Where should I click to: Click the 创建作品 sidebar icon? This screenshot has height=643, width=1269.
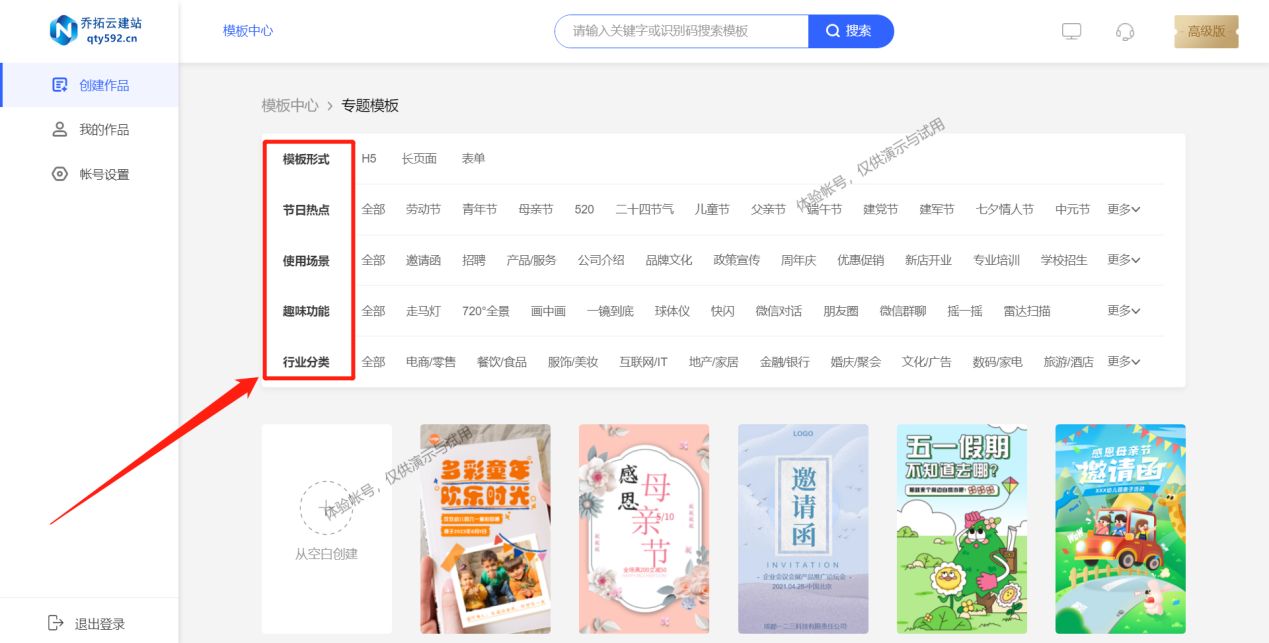click(60, 85)
